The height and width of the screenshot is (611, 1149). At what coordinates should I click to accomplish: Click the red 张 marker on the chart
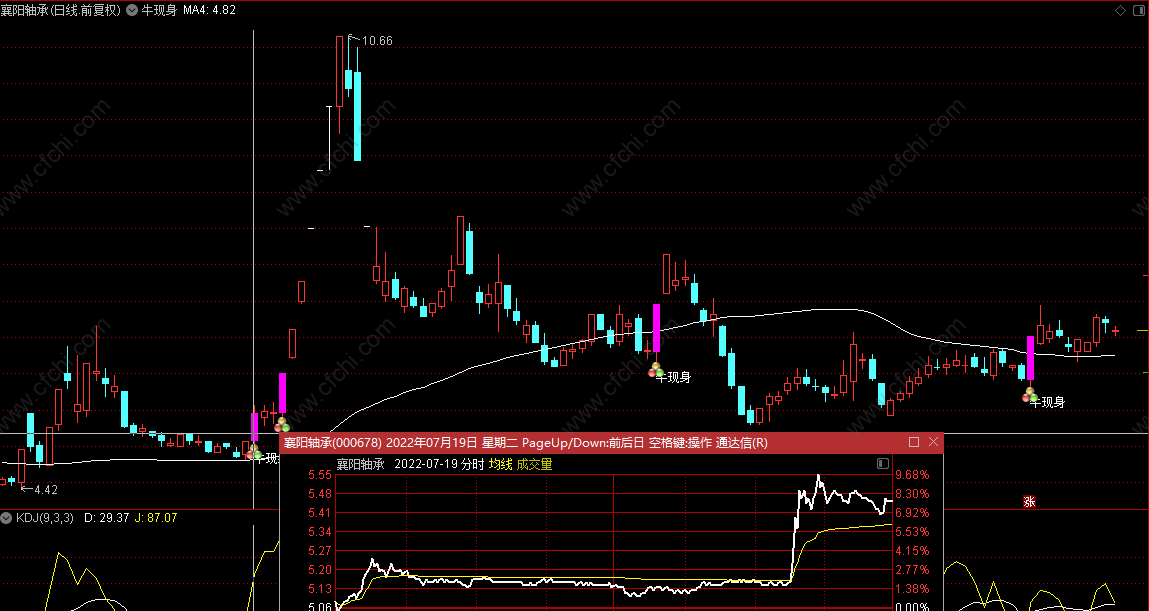coord(1030,502)
